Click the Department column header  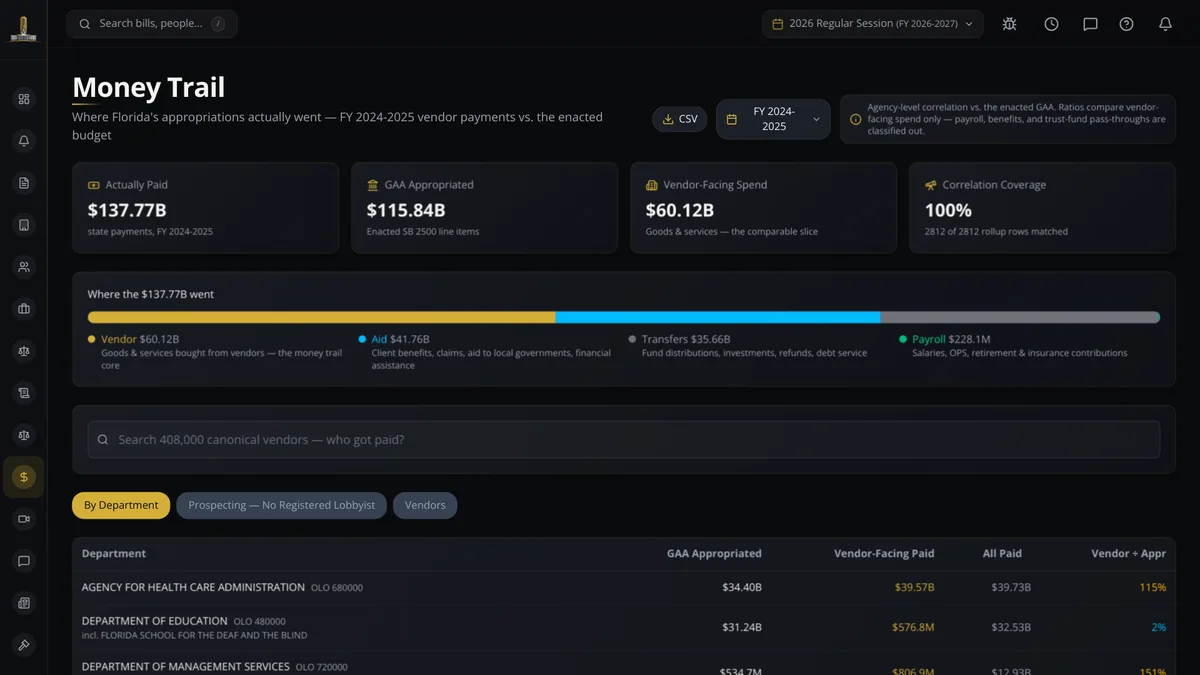(x=114, y=553)
